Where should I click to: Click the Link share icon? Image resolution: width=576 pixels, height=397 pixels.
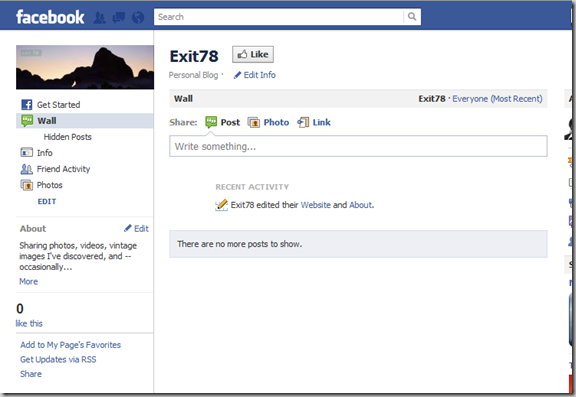[x=303, y=122]
